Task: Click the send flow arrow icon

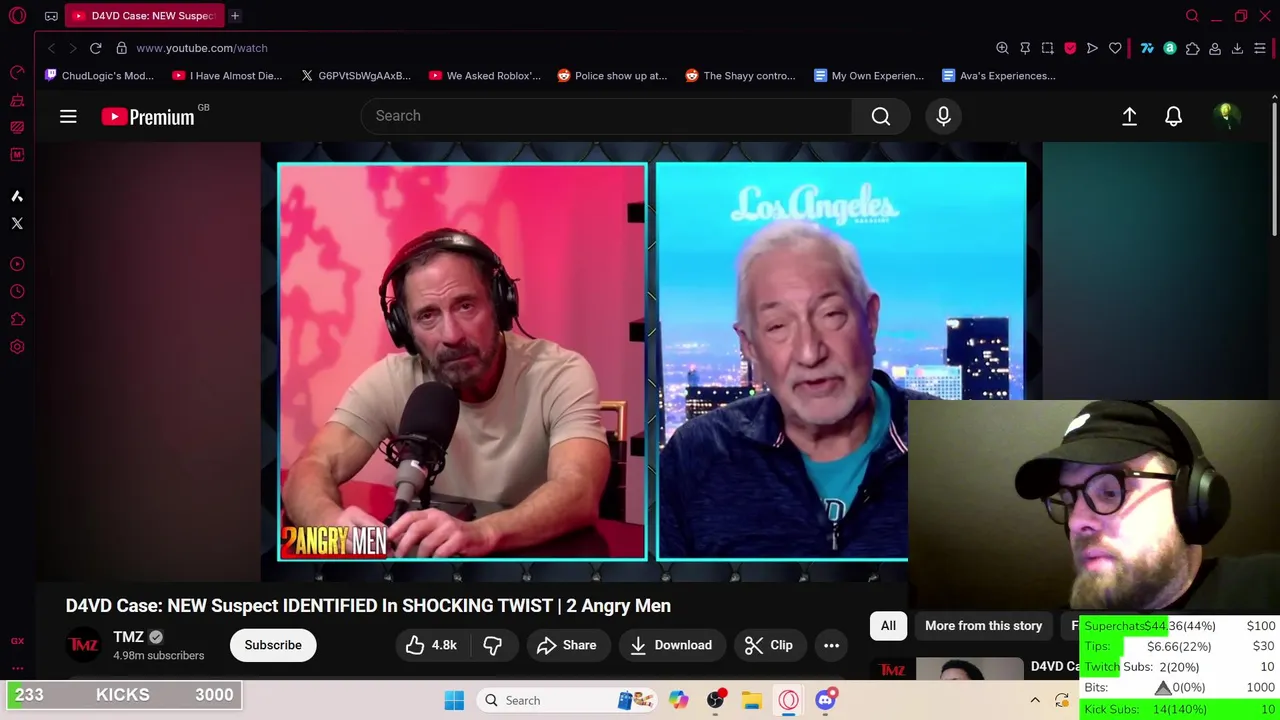Action: point(1092,48)
